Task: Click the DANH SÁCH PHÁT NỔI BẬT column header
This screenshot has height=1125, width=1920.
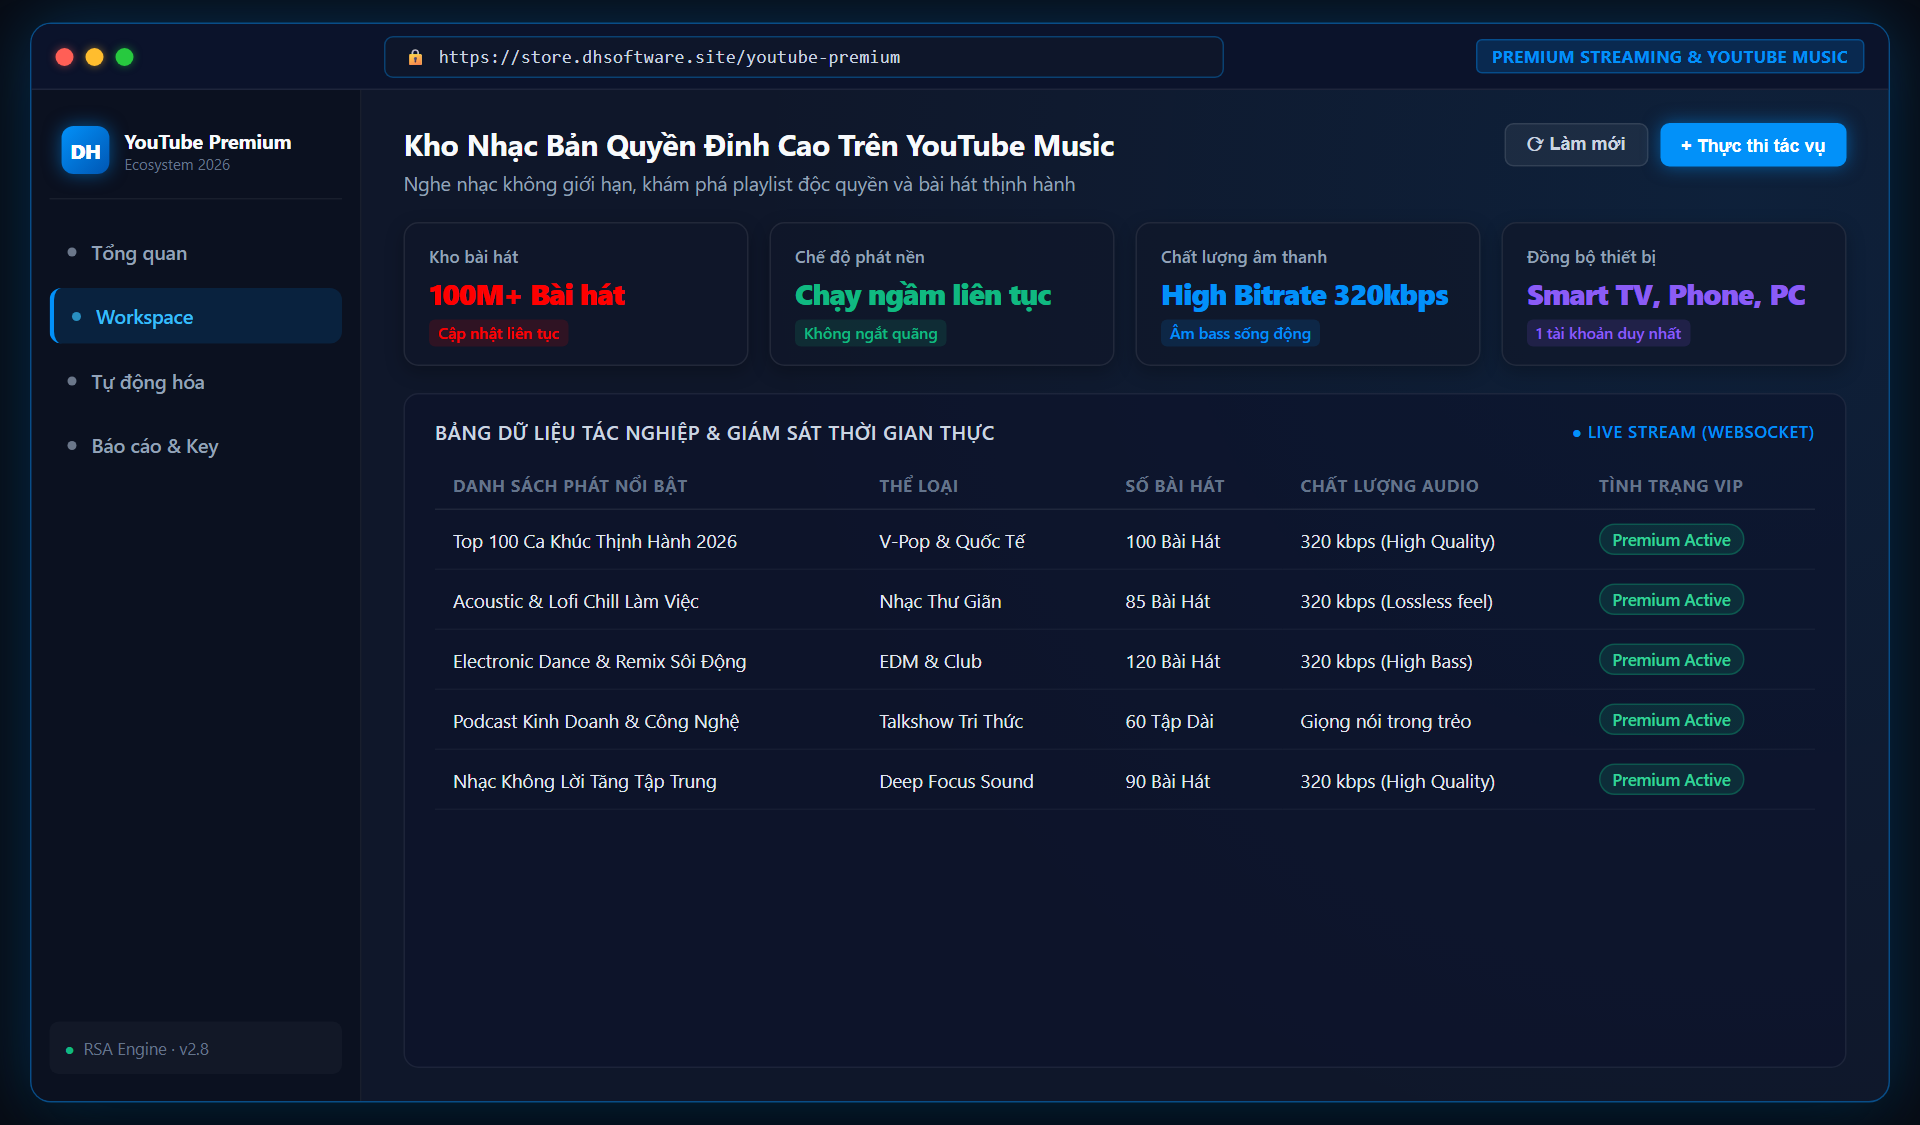Action: click(x=570, y=486)
